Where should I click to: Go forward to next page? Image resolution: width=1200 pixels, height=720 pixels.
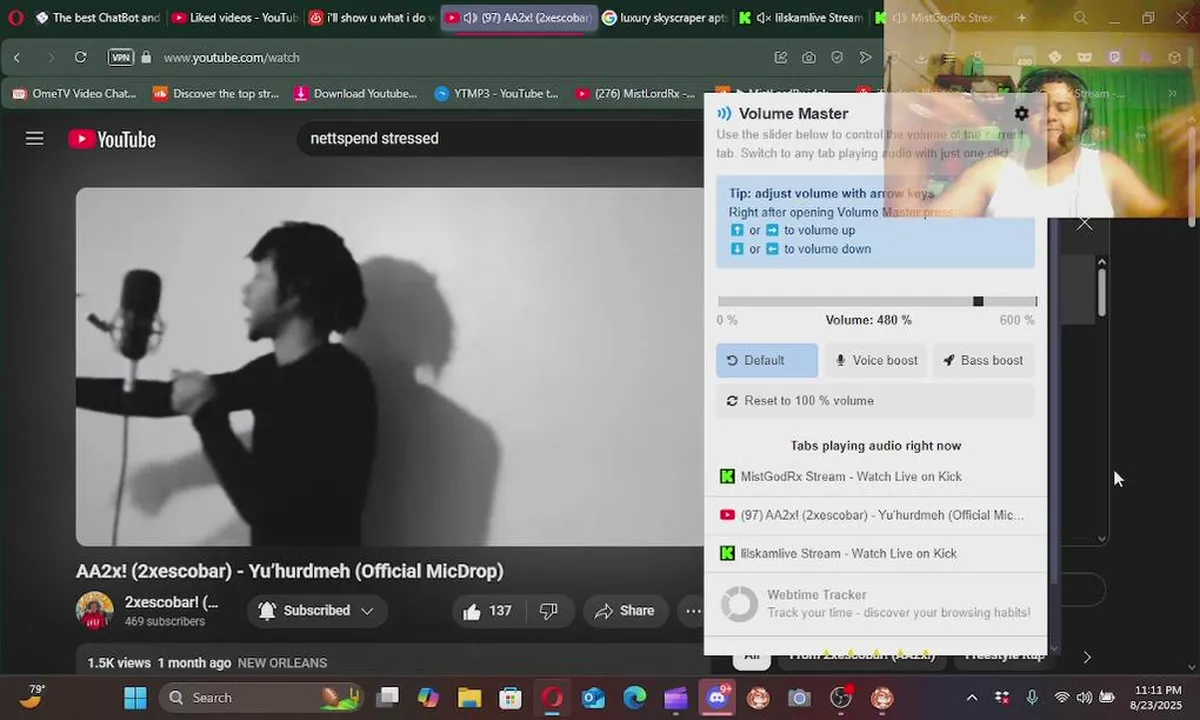pos(50,57)
